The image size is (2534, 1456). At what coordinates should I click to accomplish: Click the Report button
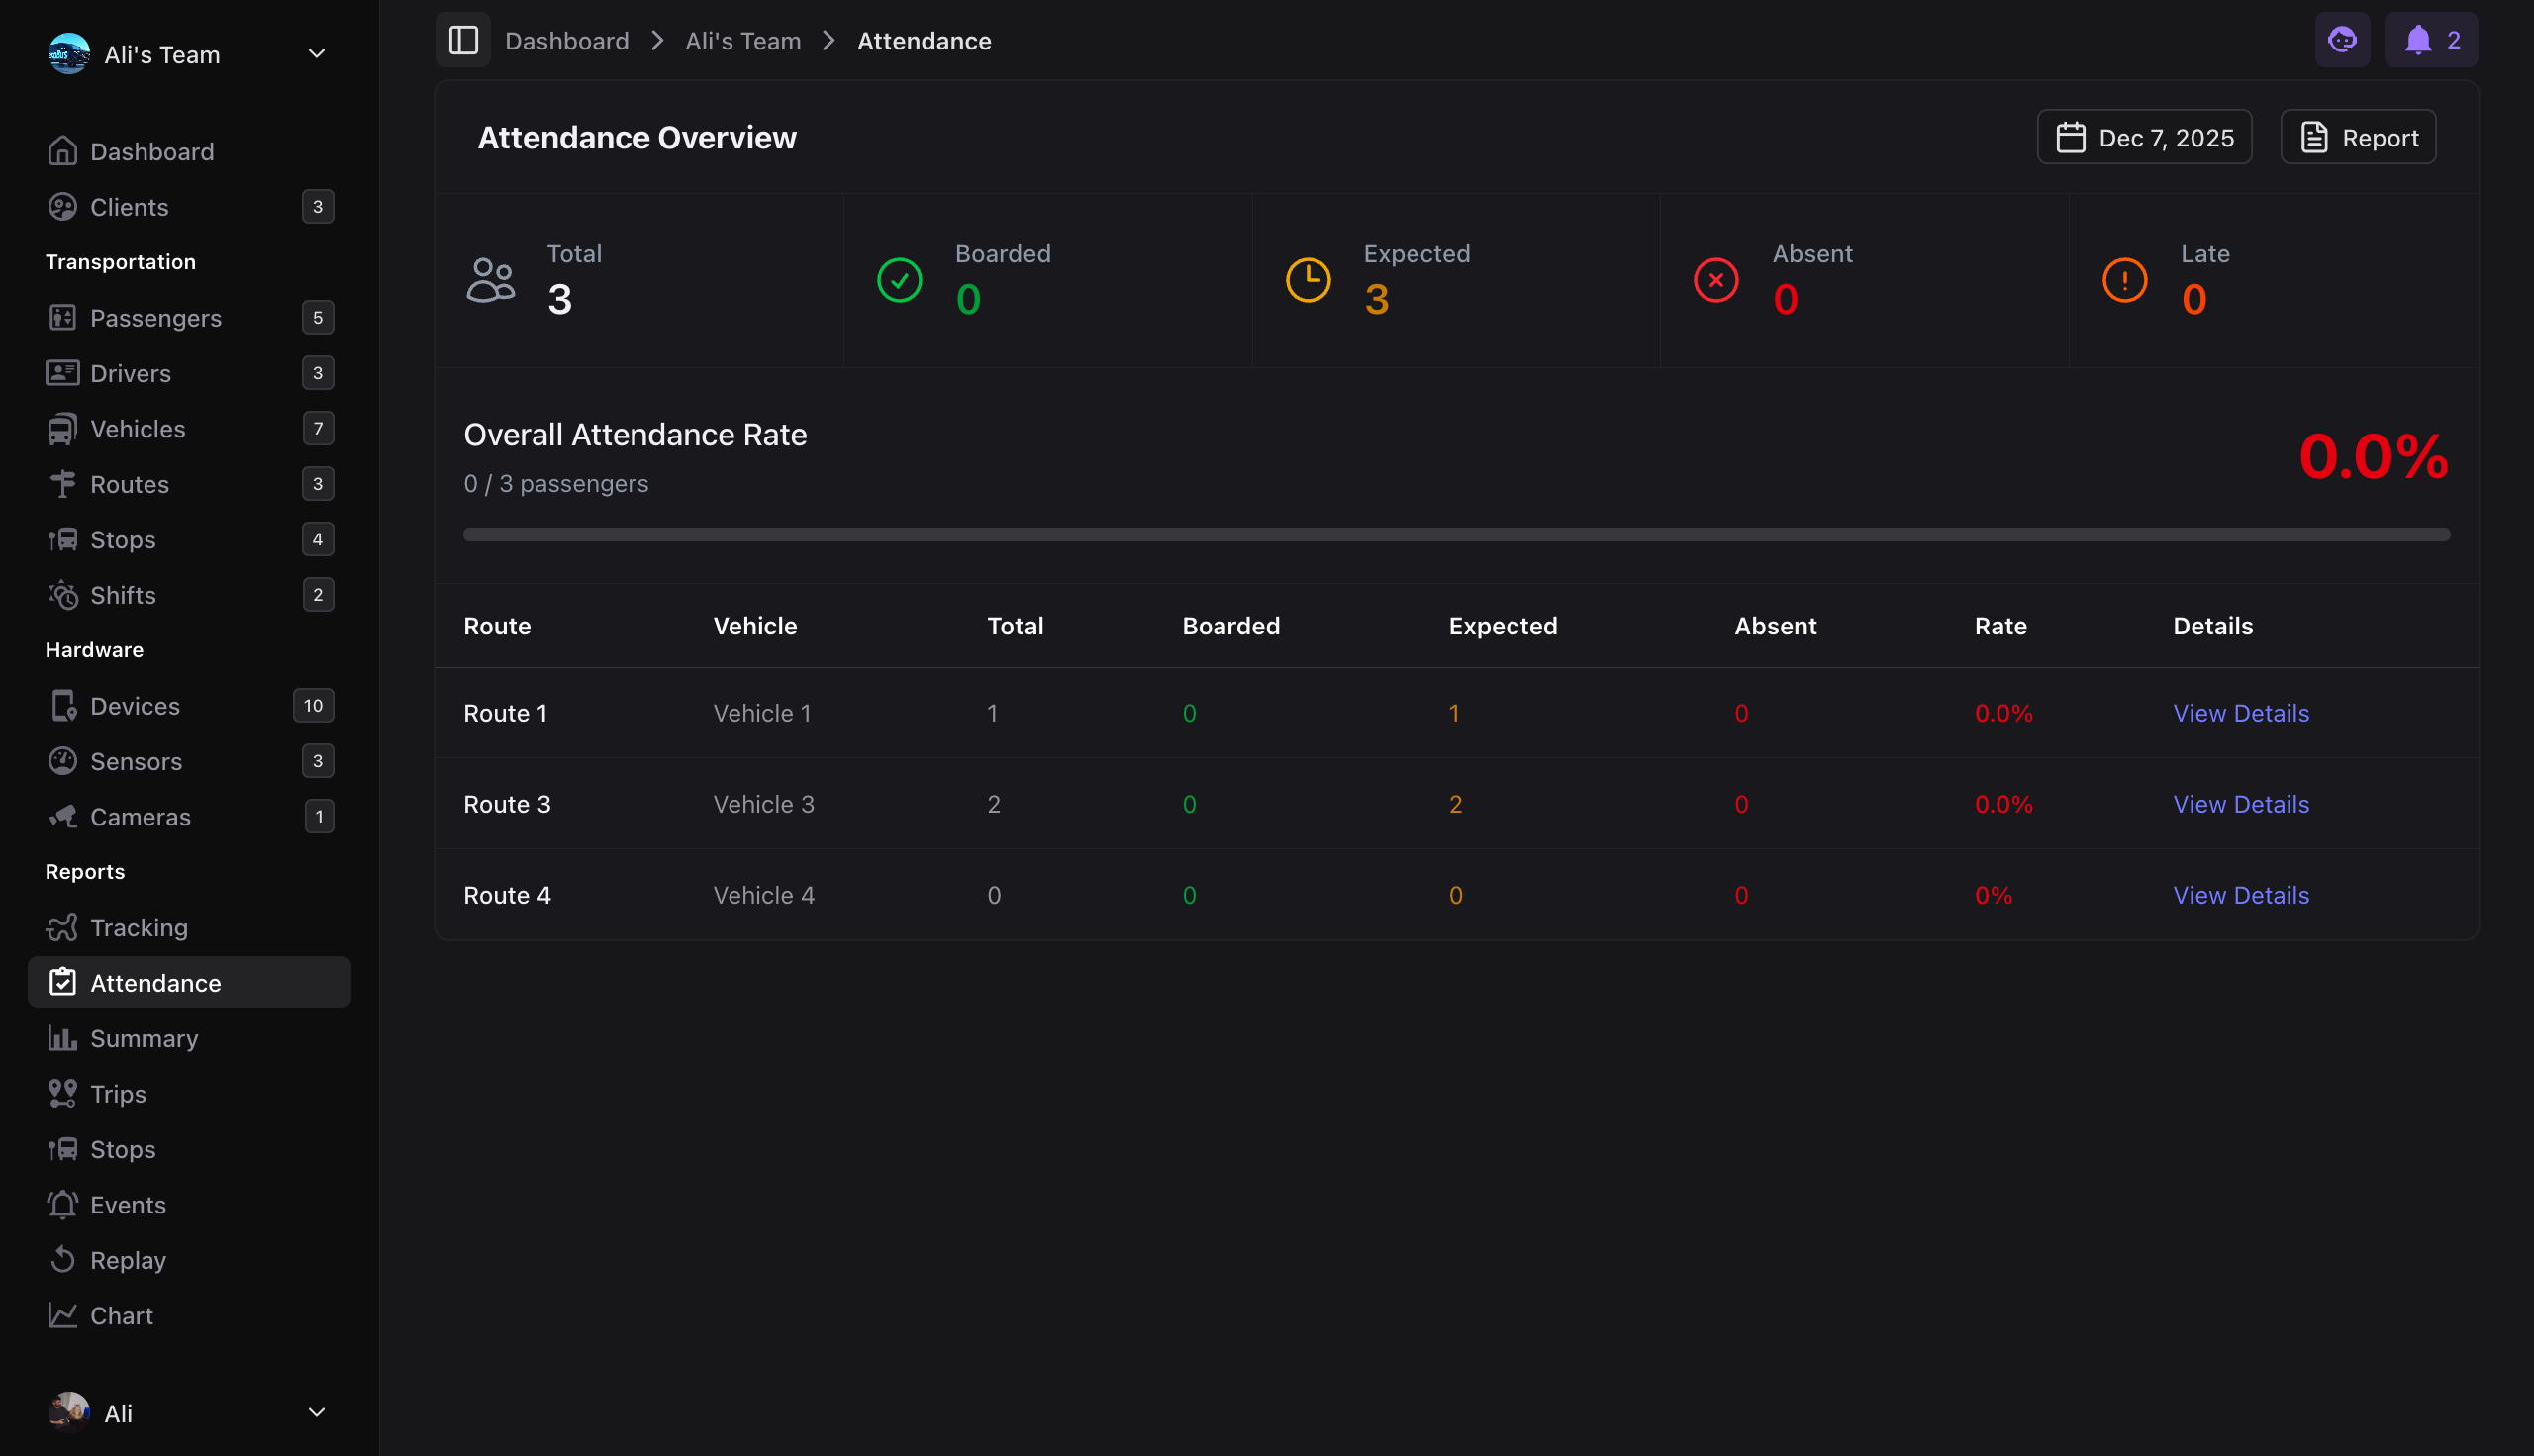2357,138
